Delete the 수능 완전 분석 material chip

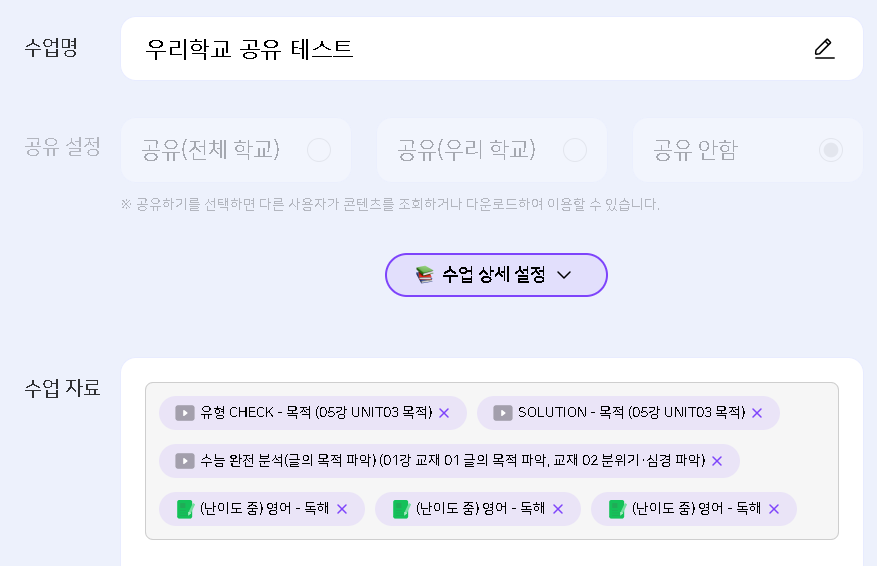pyautogui.click(x=717, y=461)
